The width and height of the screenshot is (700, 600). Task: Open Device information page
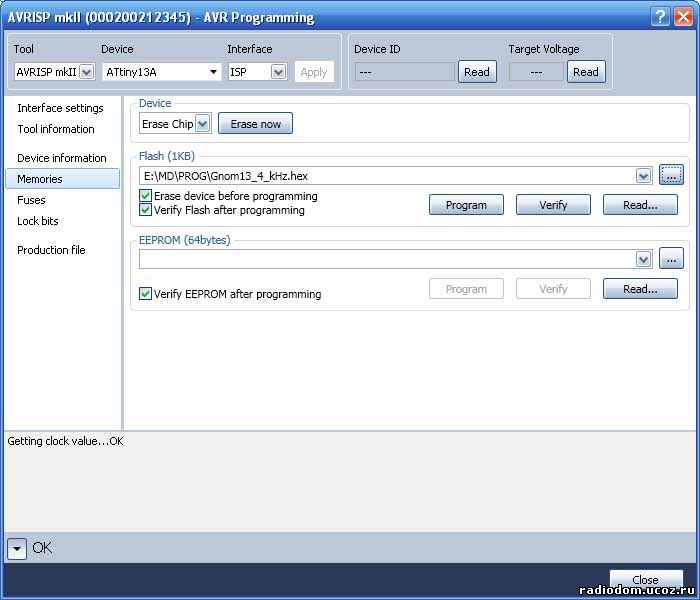(x=62, y=158)
